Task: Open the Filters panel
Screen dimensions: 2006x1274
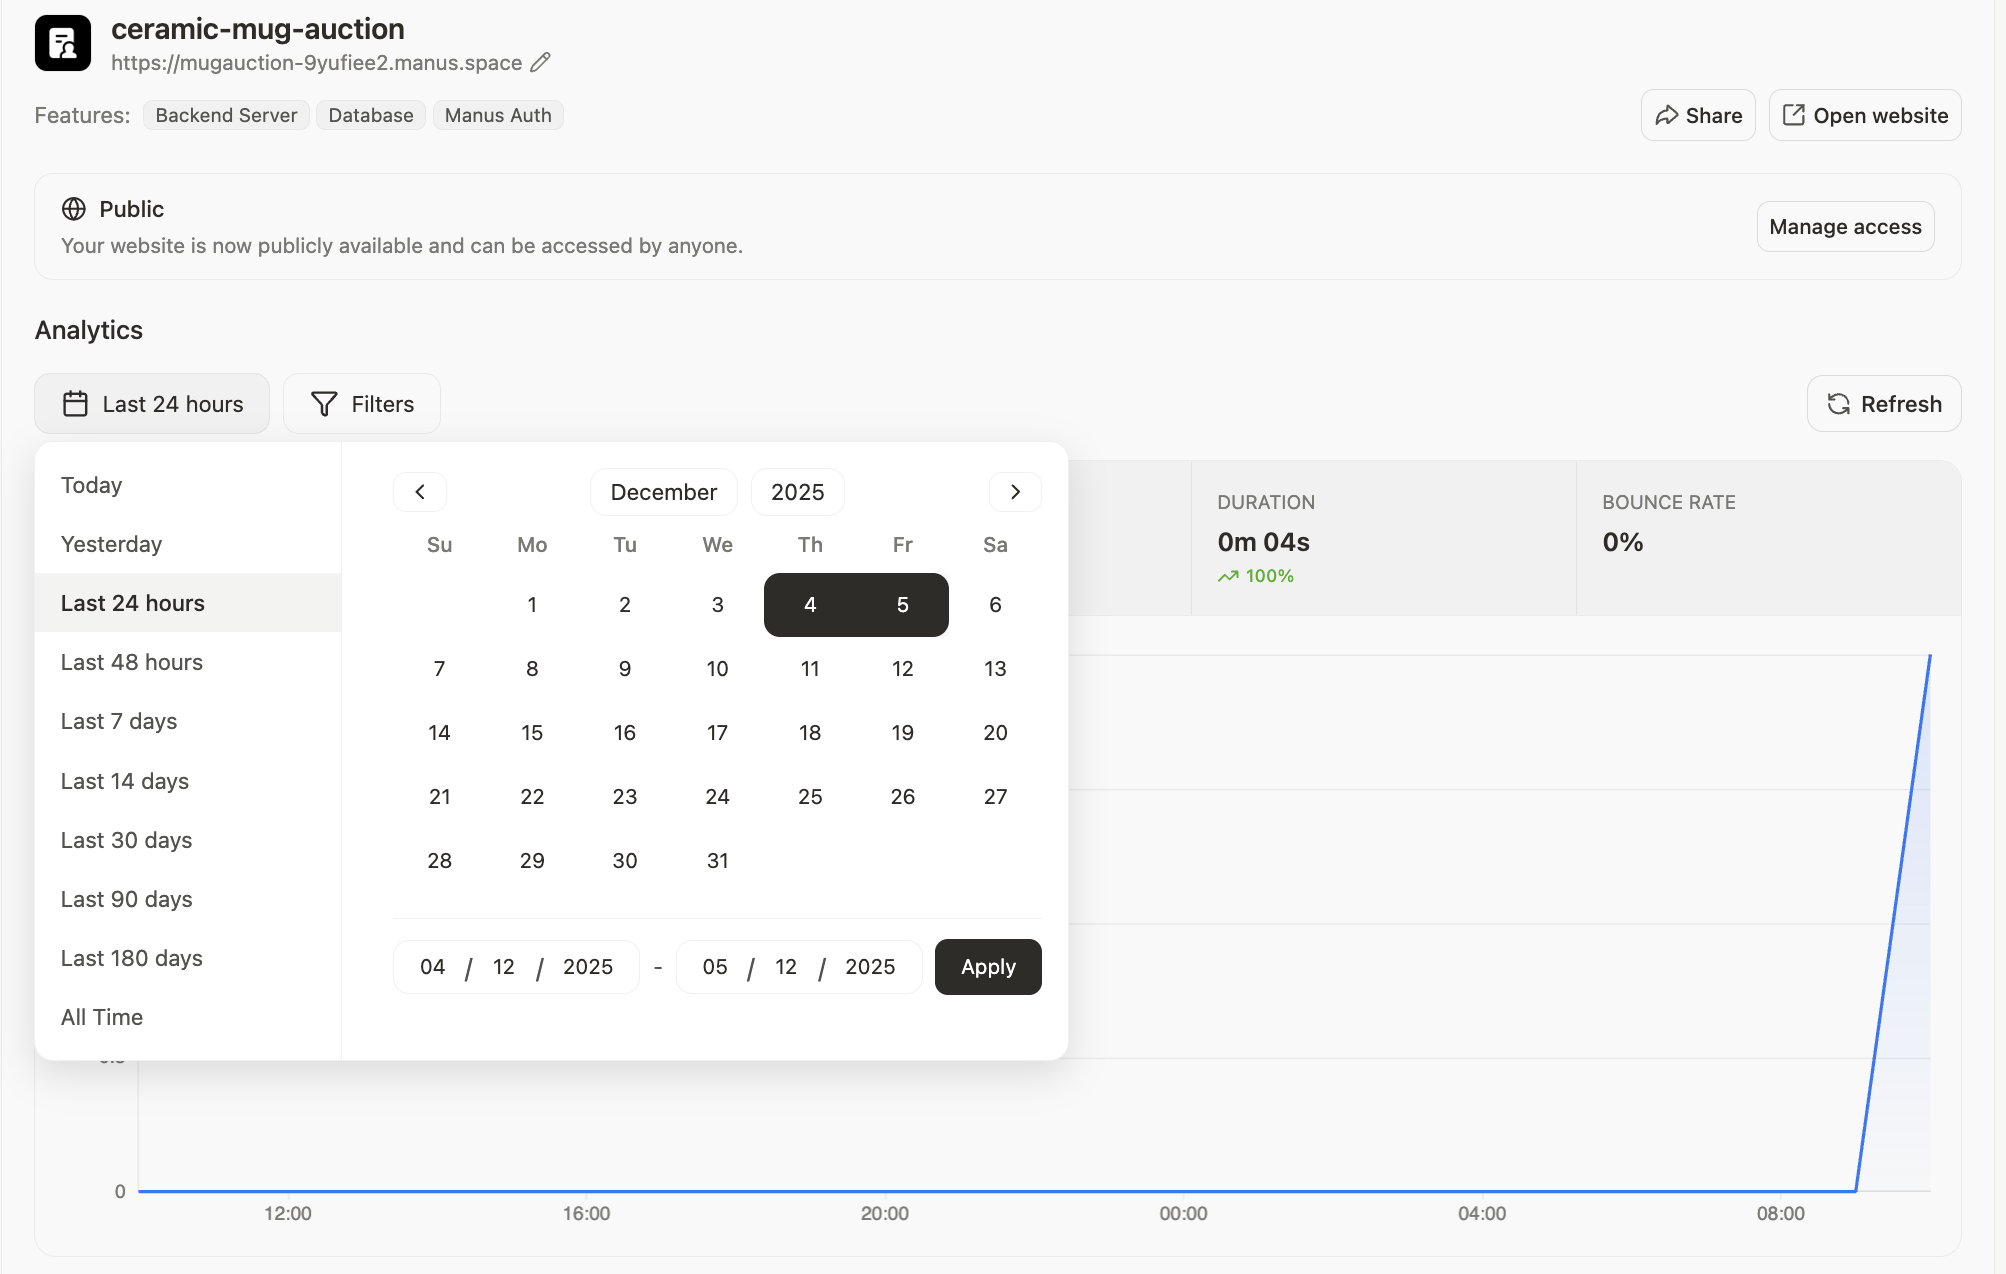Action: pyautogui.click(x=361, y=404)
